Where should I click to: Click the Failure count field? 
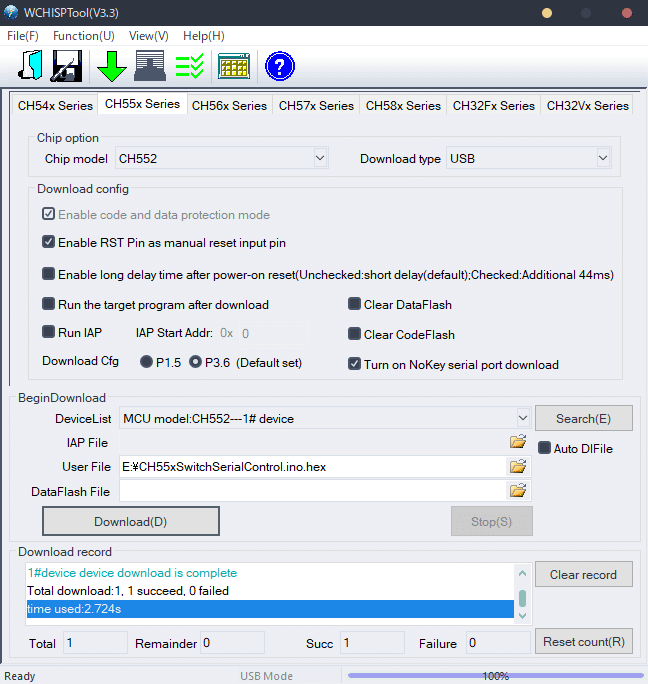click(x=498, y=643)
